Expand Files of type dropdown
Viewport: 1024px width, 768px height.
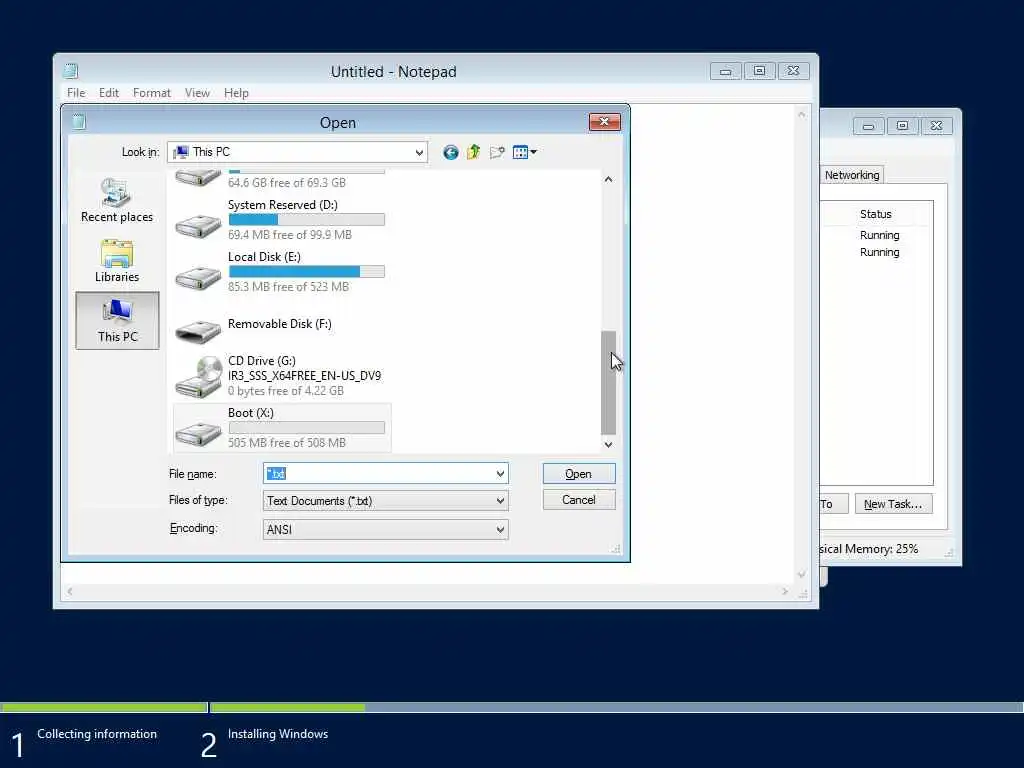click(500, 501)
